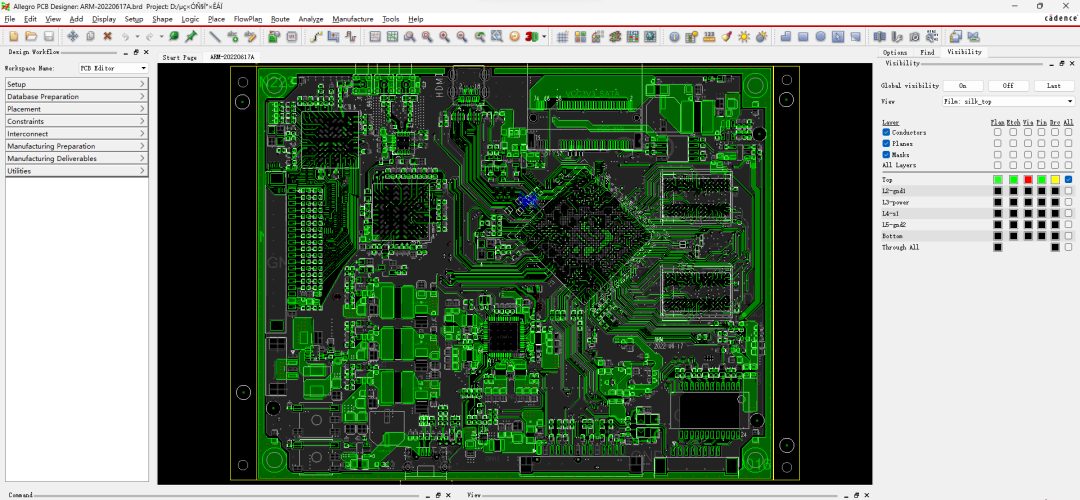Click the Zoom In magnifier icon
Image resolution: width=1080 pixels, height=500 pixels.
444,37
